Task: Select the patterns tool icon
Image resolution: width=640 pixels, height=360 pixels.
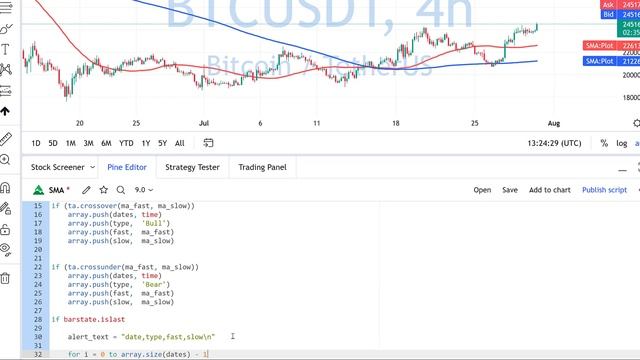Action: pyautogui.click(x=6, y=69)
